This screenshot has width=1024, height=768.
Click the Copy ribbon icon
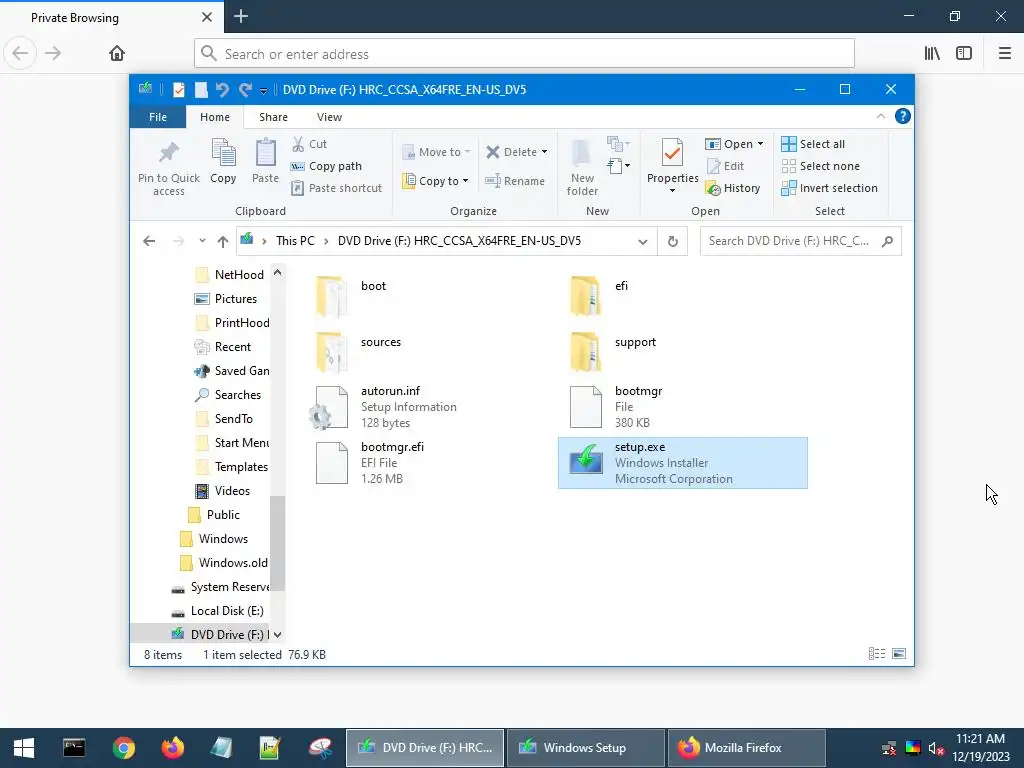[x=223, y=153]
